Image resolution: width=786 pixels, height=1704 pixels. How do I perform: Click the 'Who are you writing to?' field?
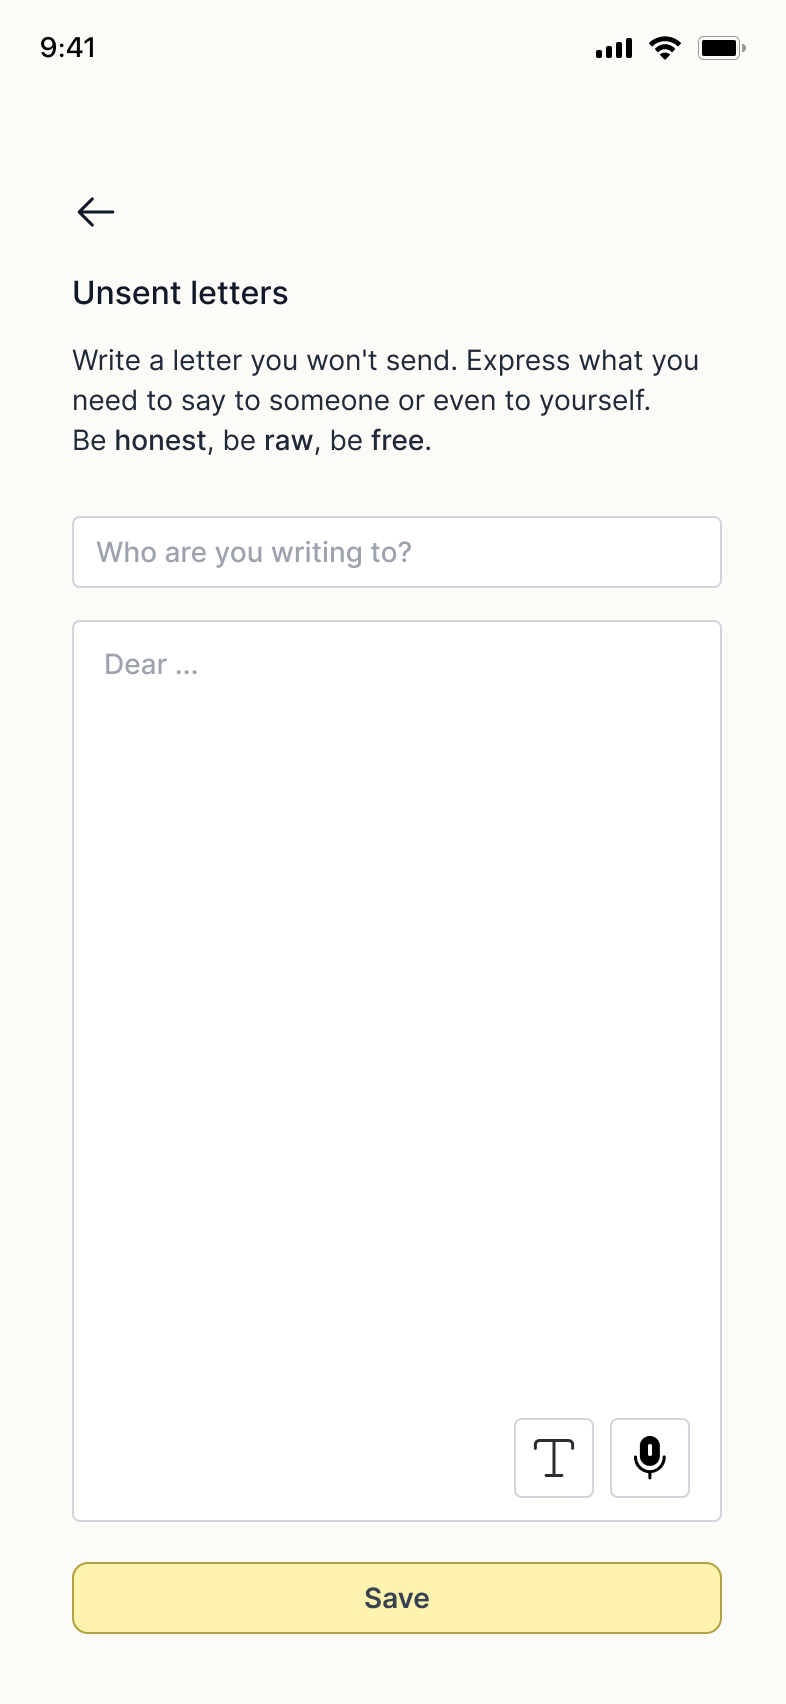[x=396, y=552]
